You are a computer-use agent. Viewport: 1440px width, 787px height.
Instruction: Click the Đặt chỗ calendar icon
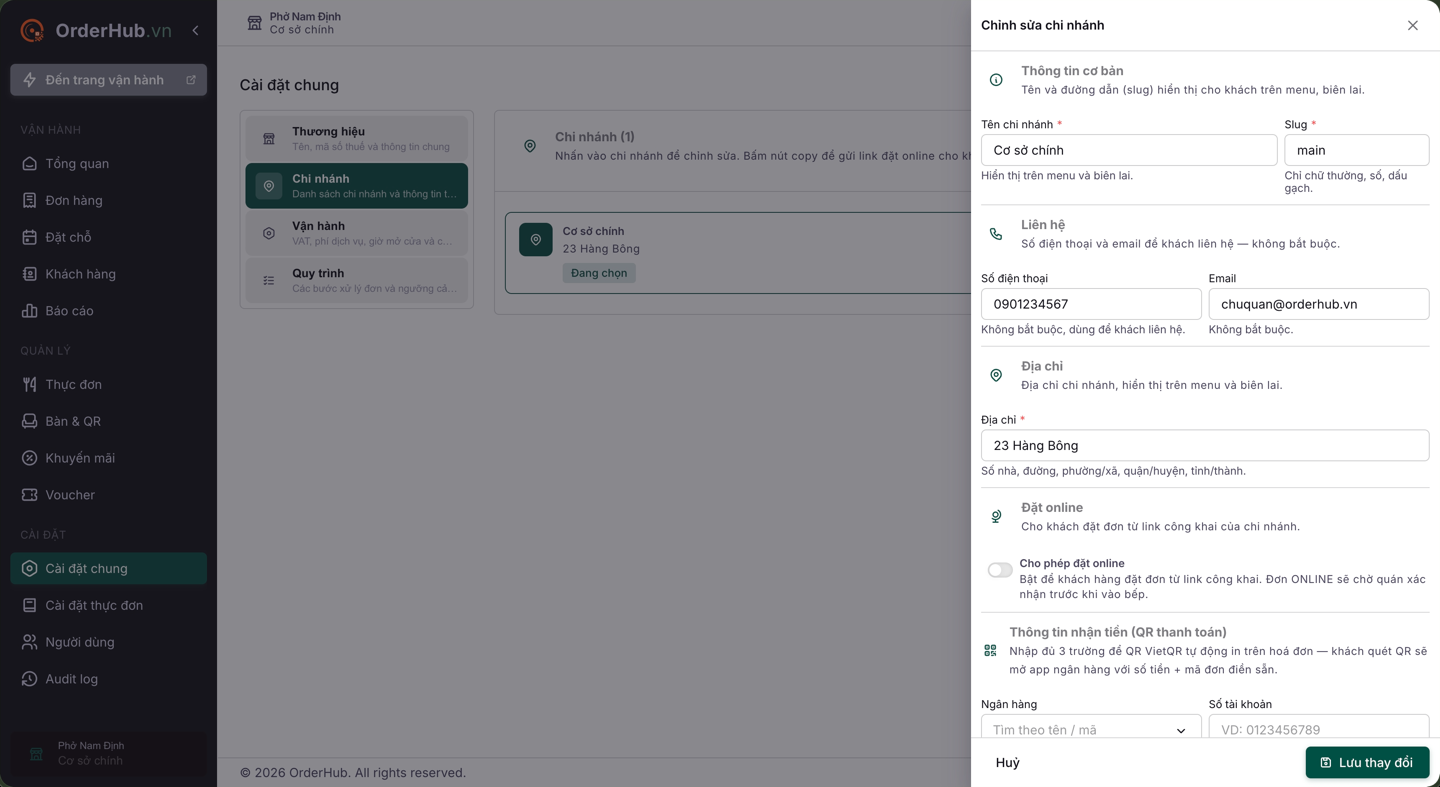click(30, 238)
